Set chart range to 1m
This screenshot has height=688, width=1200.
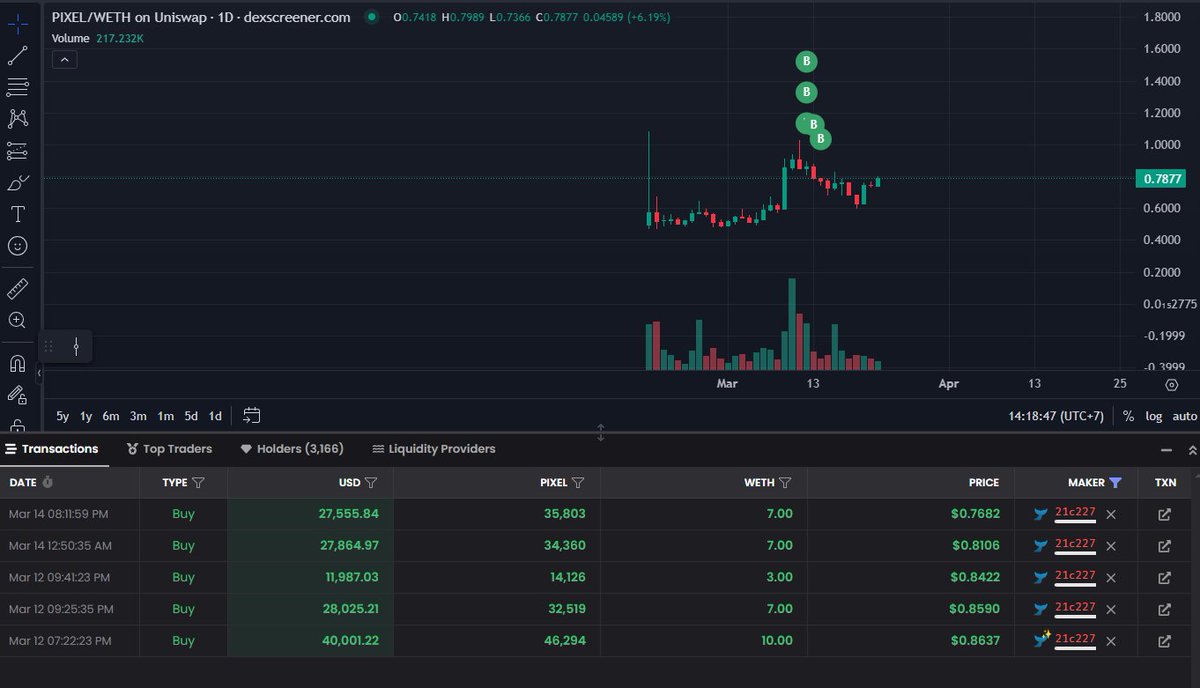165,415
